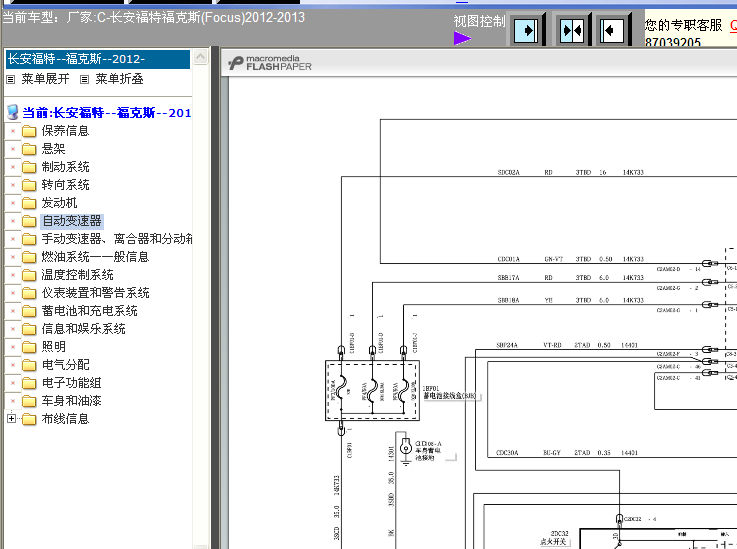Click the folder icon for 自动变速器
This screenshot has width=737, height=549.
coord(29,221)
